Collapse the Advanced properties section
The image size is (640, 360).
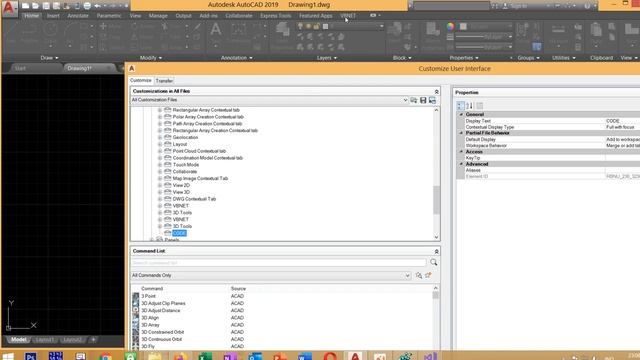tap(461, 164)
